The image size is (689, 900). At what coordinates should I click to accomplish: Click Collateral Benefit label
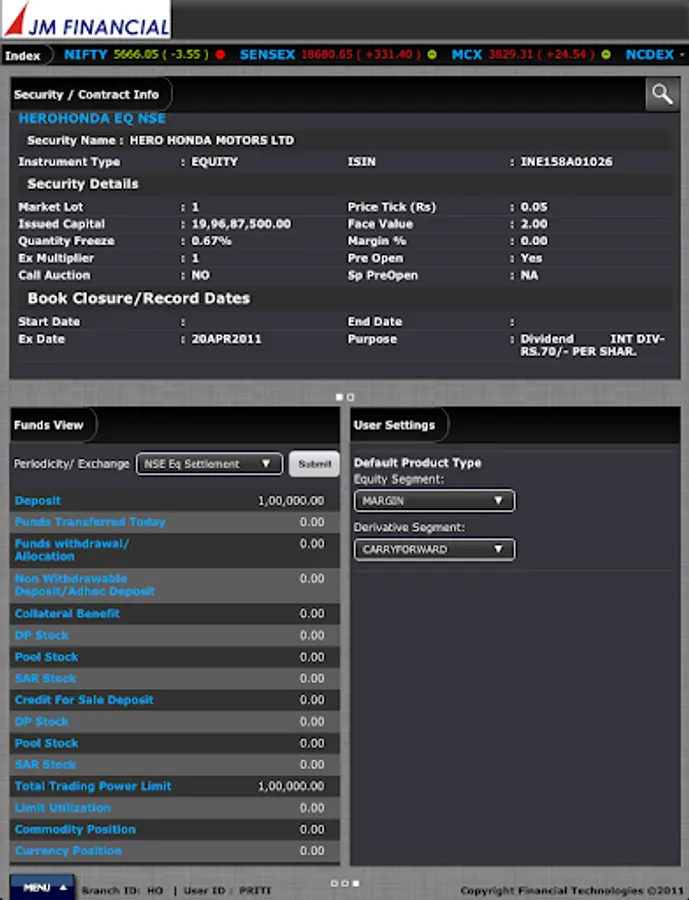coord(67,614)
